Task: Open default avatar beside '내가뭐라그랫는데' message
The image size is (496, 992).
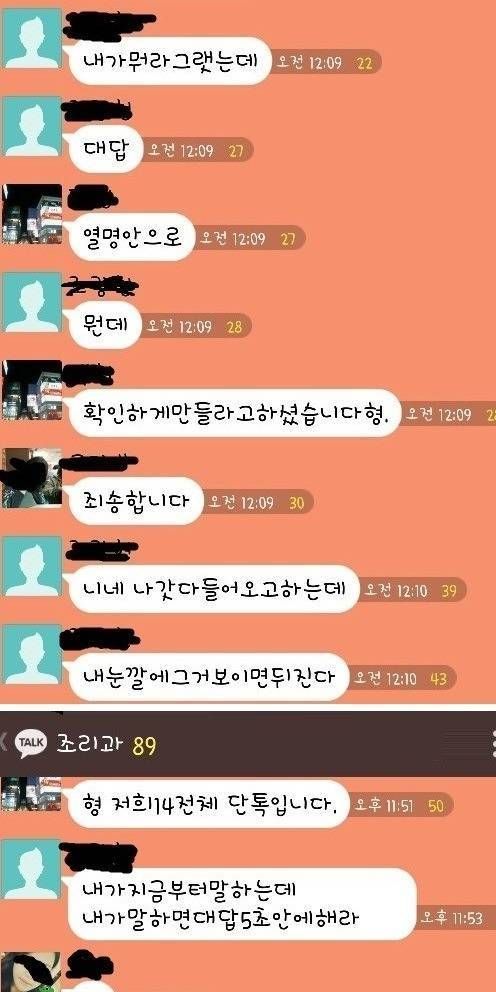Action: coord(32,38)
